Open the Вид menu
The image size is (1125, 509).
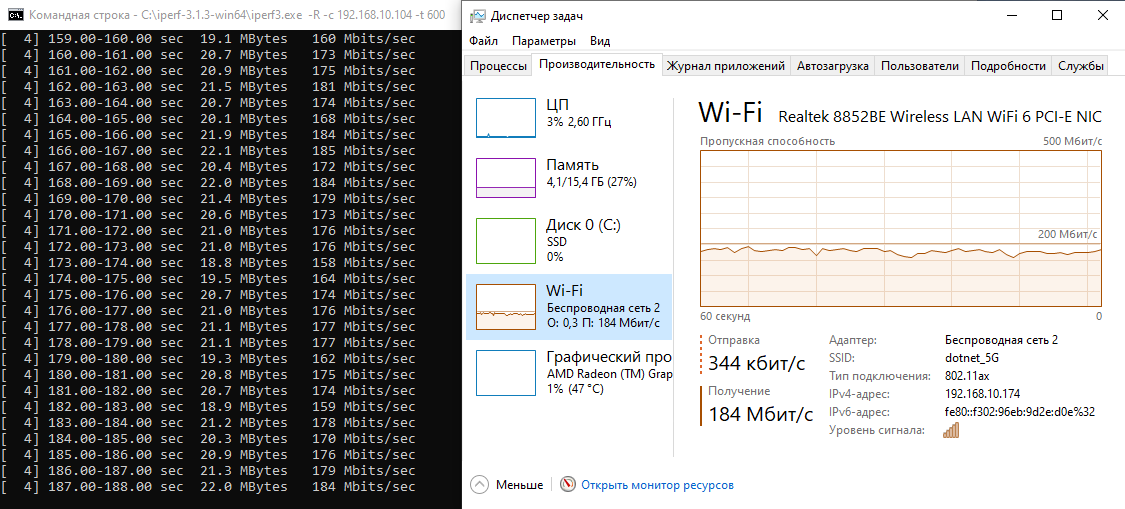pyautogui.click(x=600, y=41)
